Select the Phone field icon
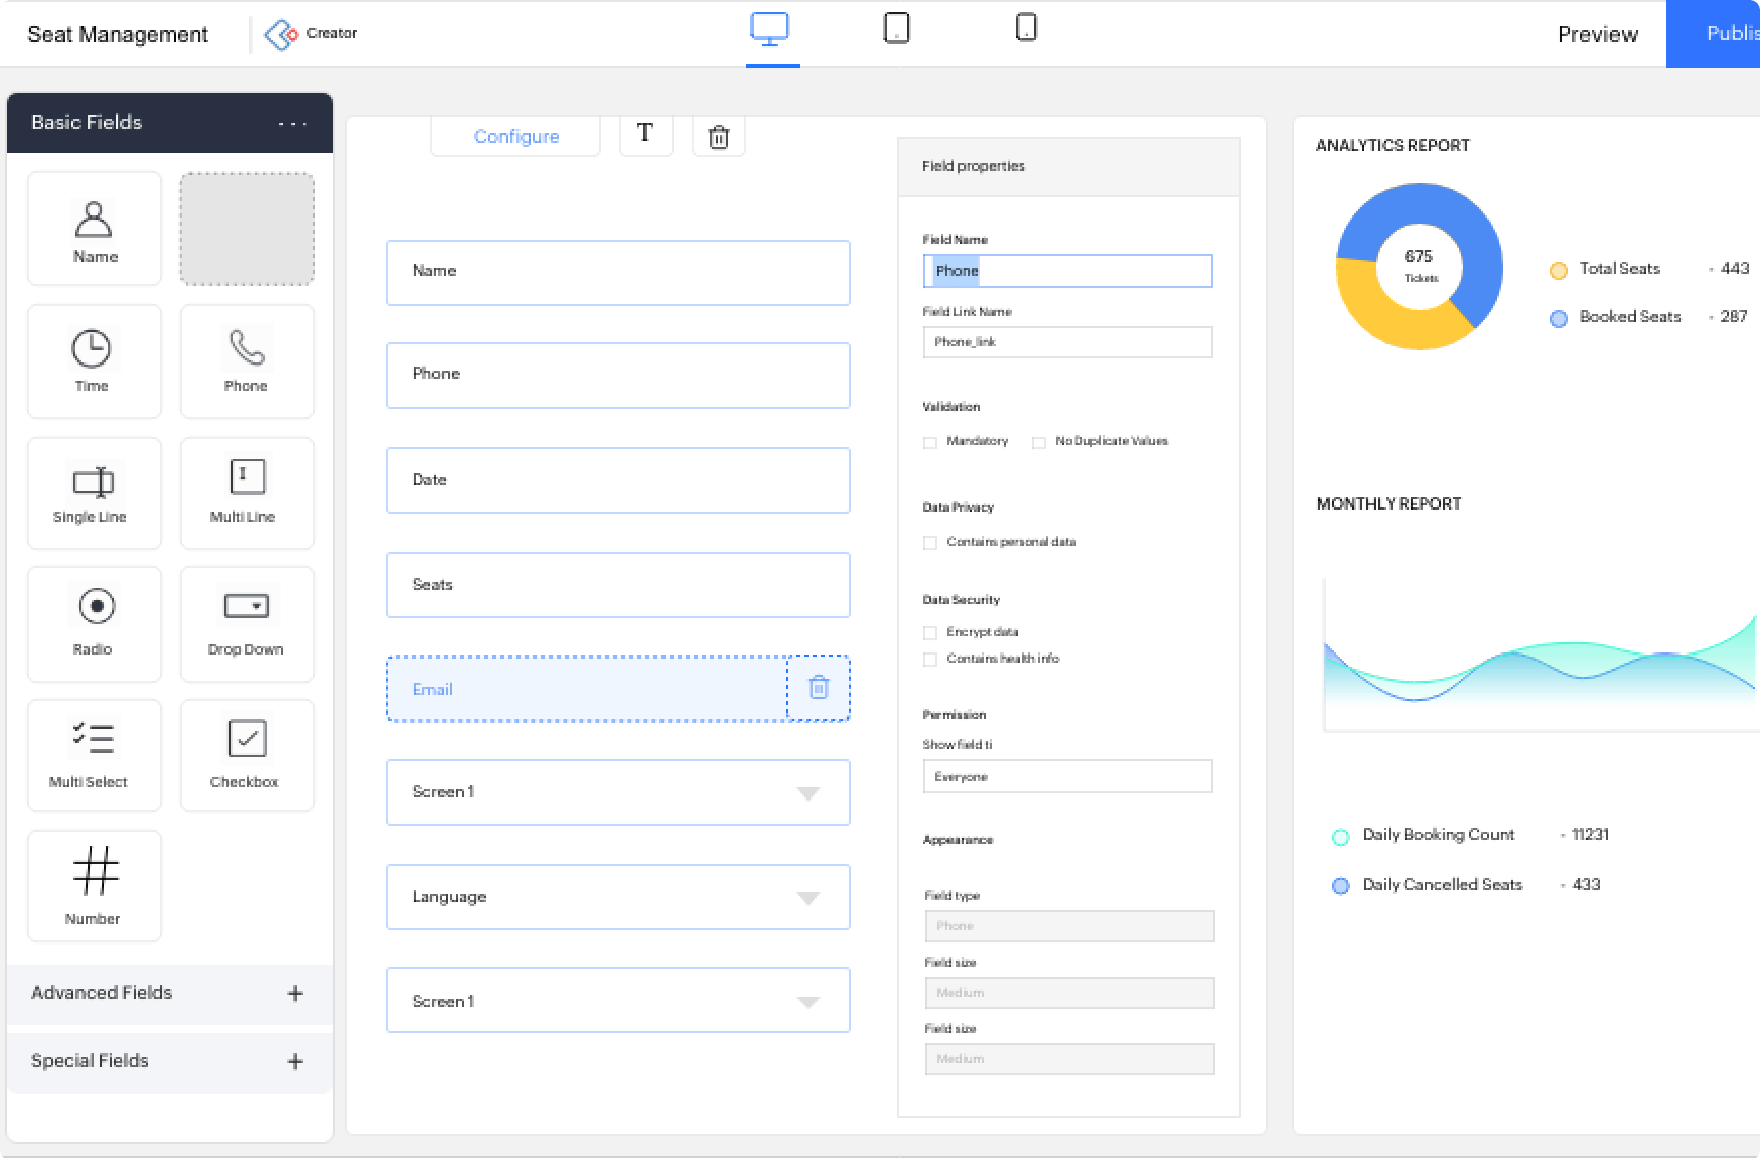The image size is (1760, 1160). [x=246, y=348]
